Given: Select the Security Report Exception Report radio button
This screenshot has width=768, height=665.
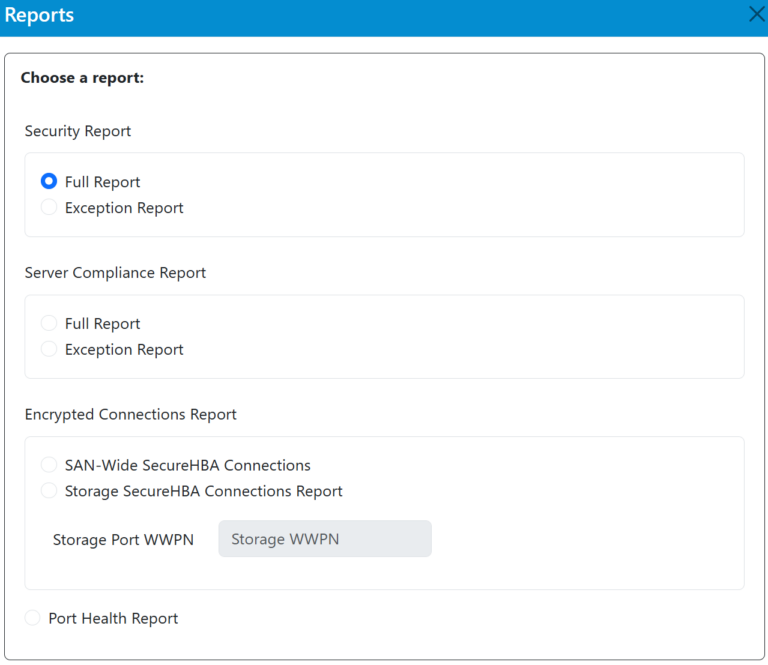Looking at the screenshot, I should tap(49, 208).
